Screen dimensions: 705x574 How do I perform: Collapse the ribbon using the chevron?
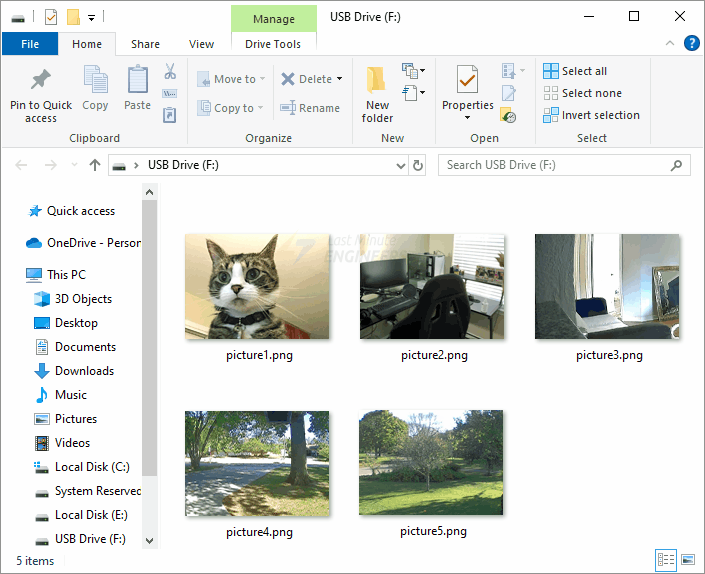(671, 44)
